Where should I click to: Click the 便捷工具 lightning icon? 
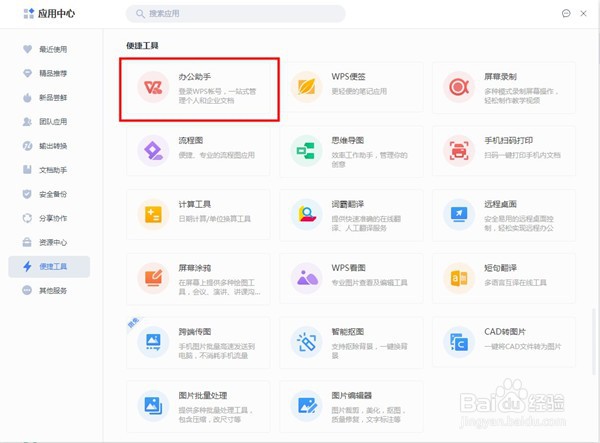pos(27,266)
